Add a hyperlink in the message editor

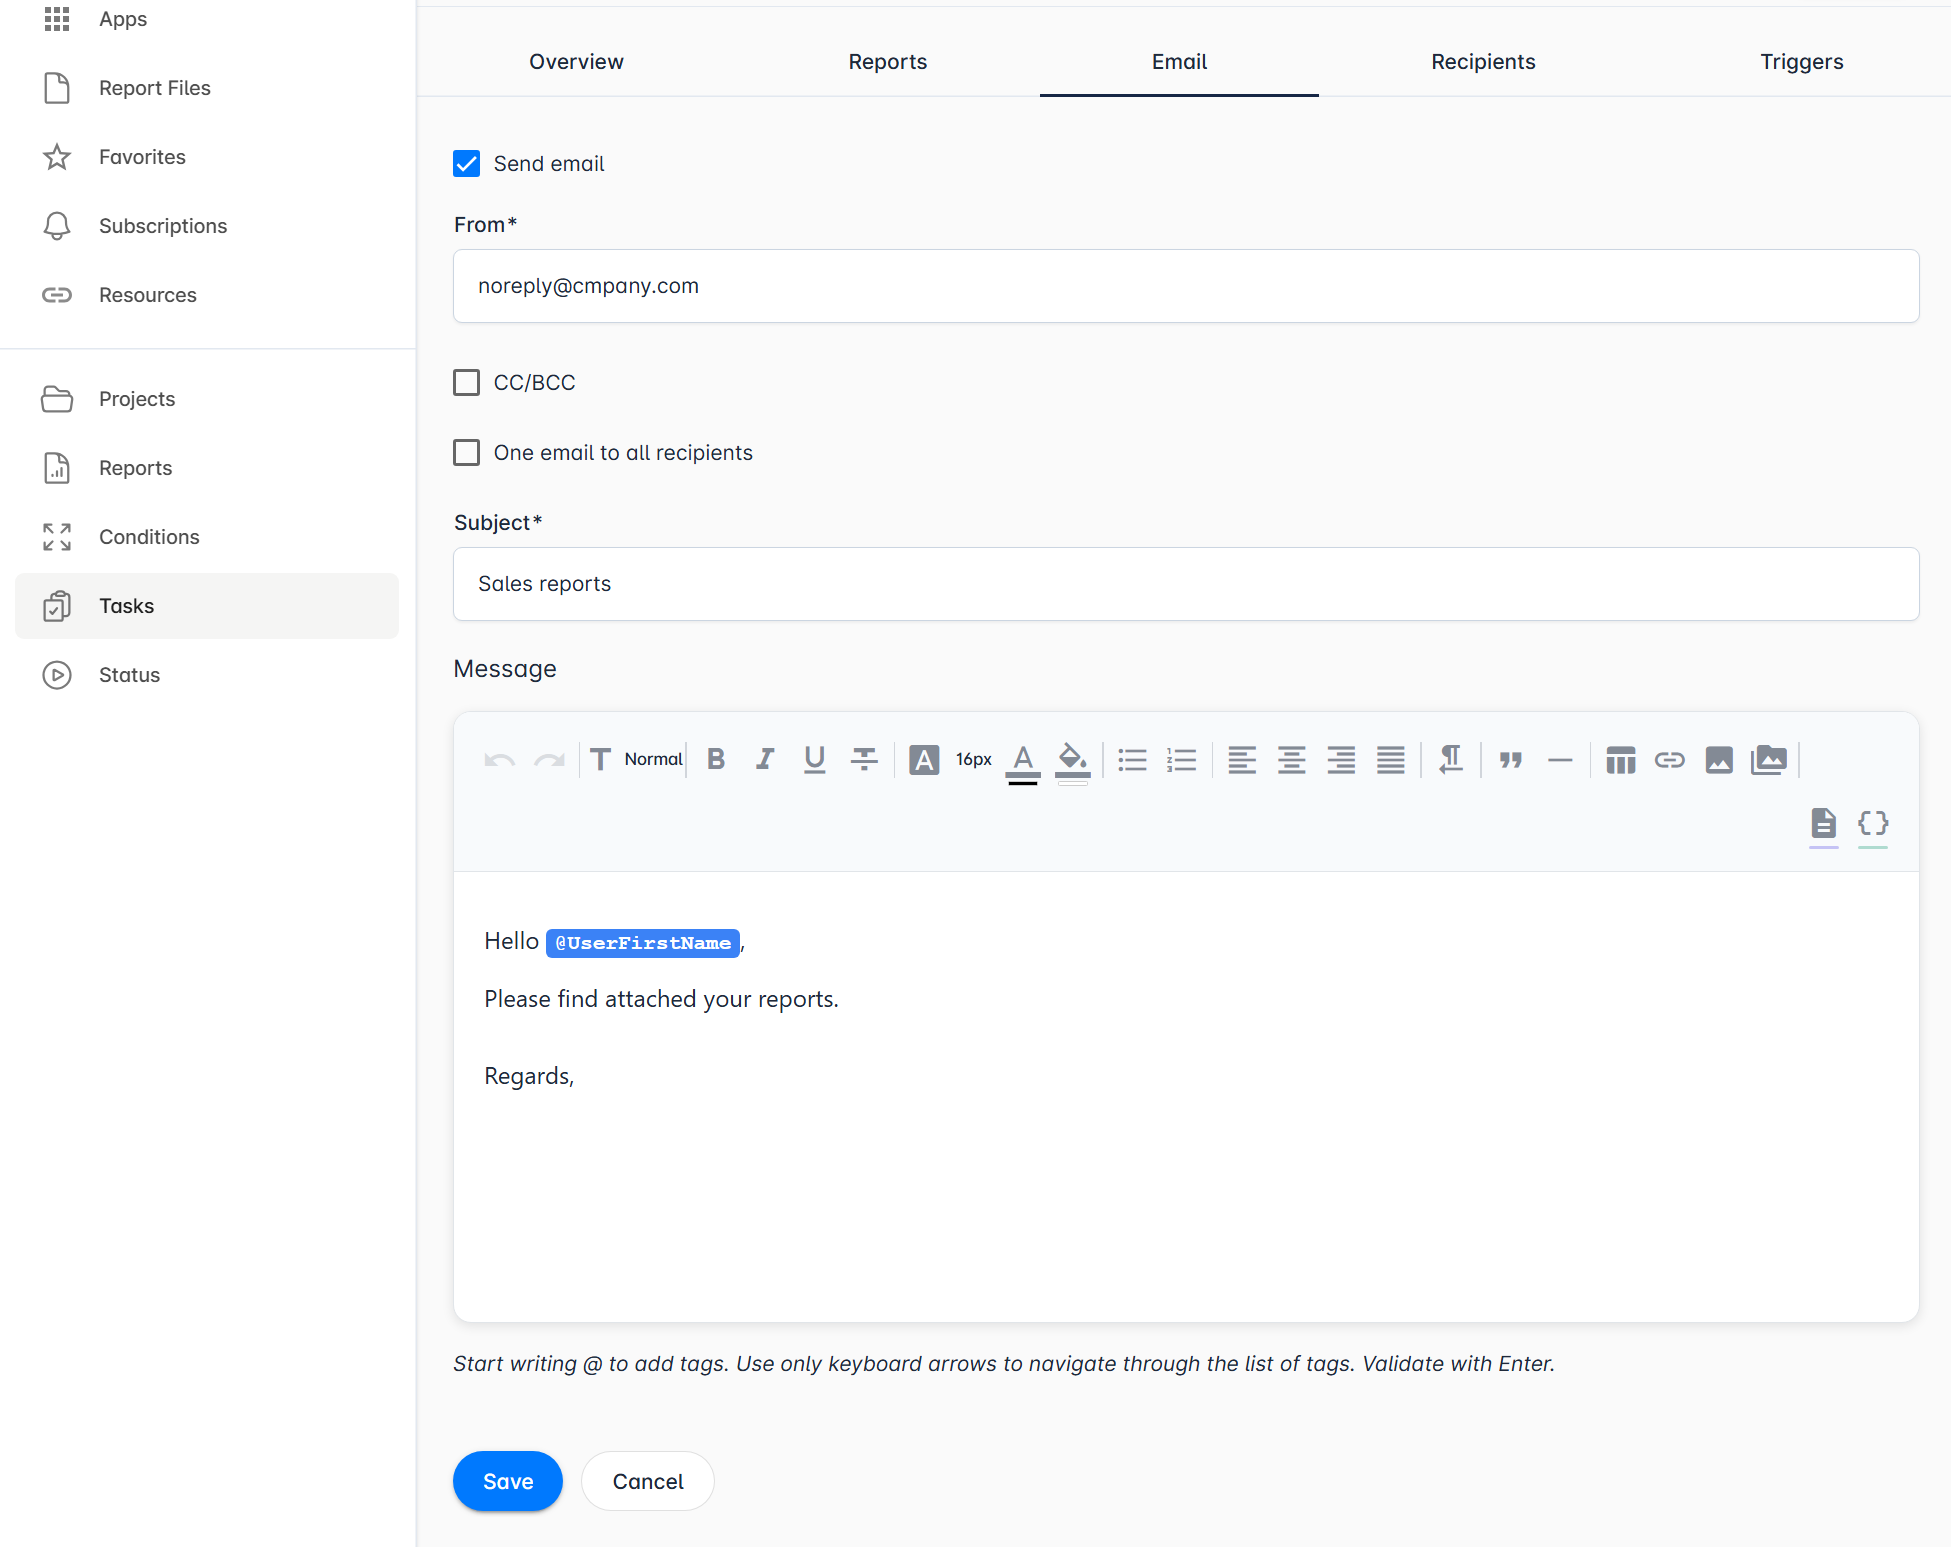(1670, 760)
